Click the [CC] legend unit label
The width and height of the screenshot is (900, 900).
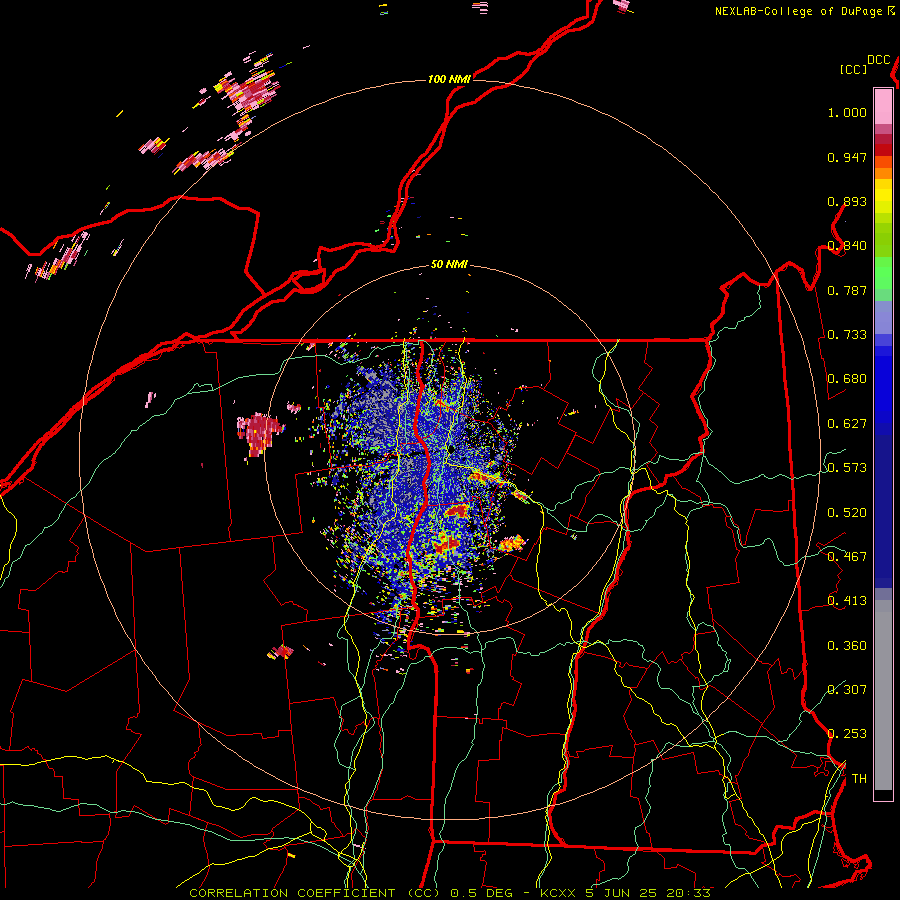pyautogui.click(x=854, y=69)
